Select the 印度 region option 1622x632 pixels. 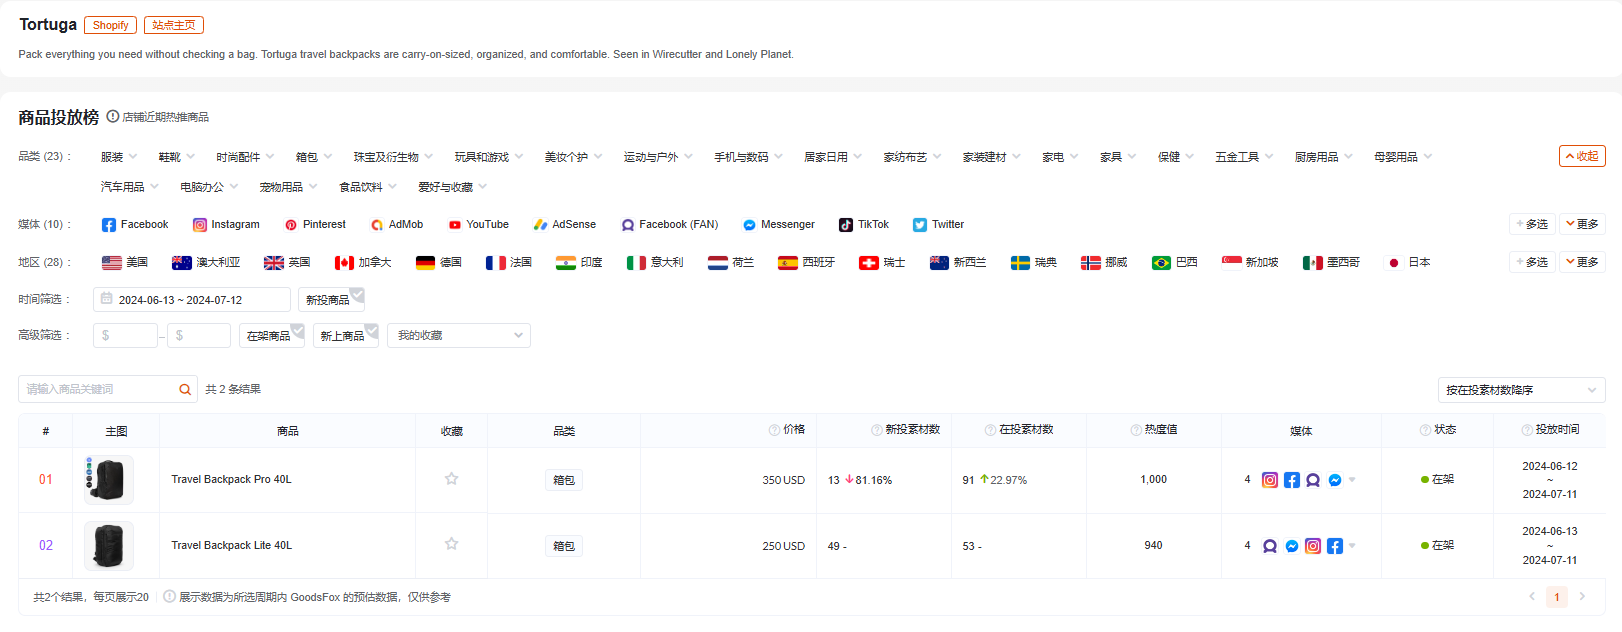579,263
